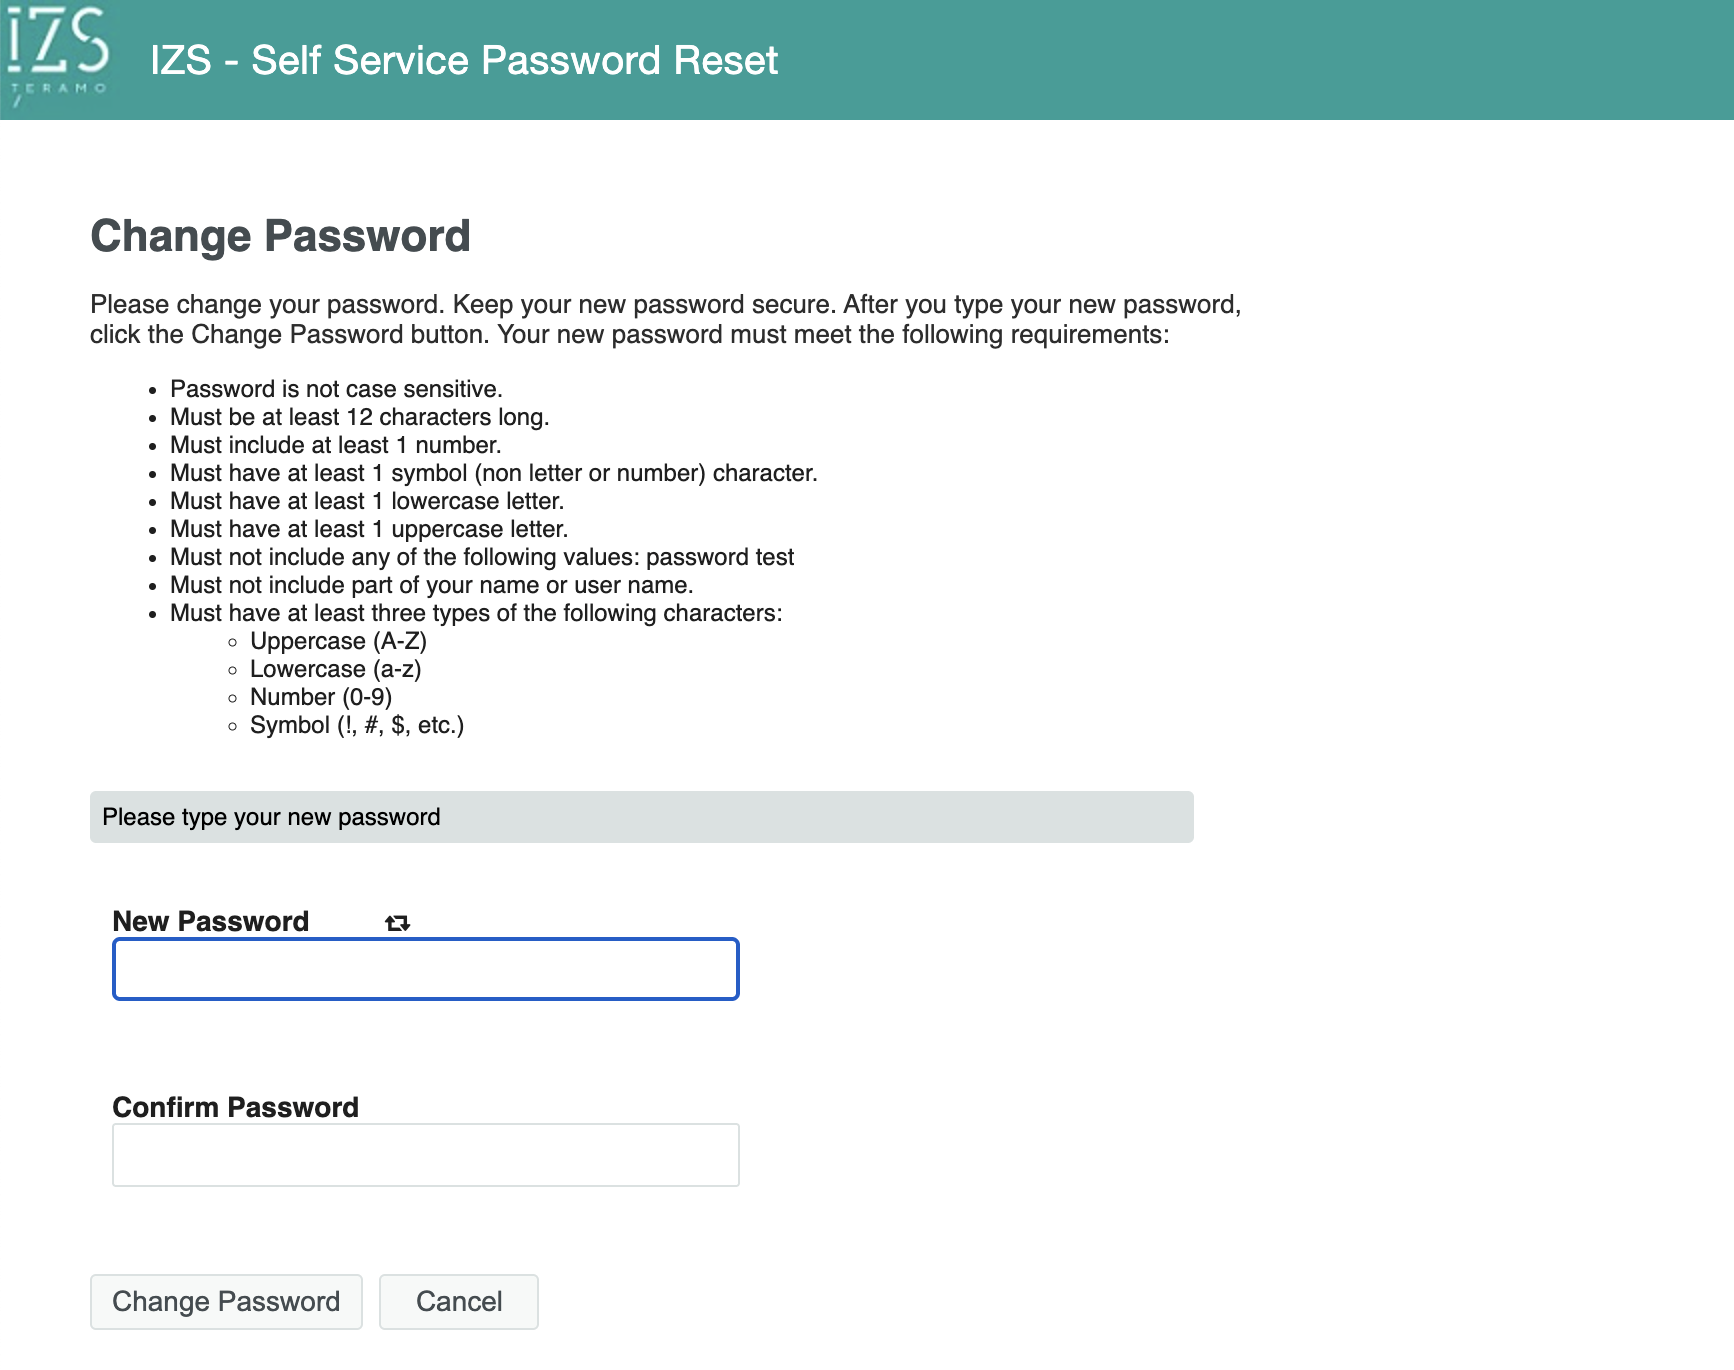Click the Change Password page heading

click(280, 236)
